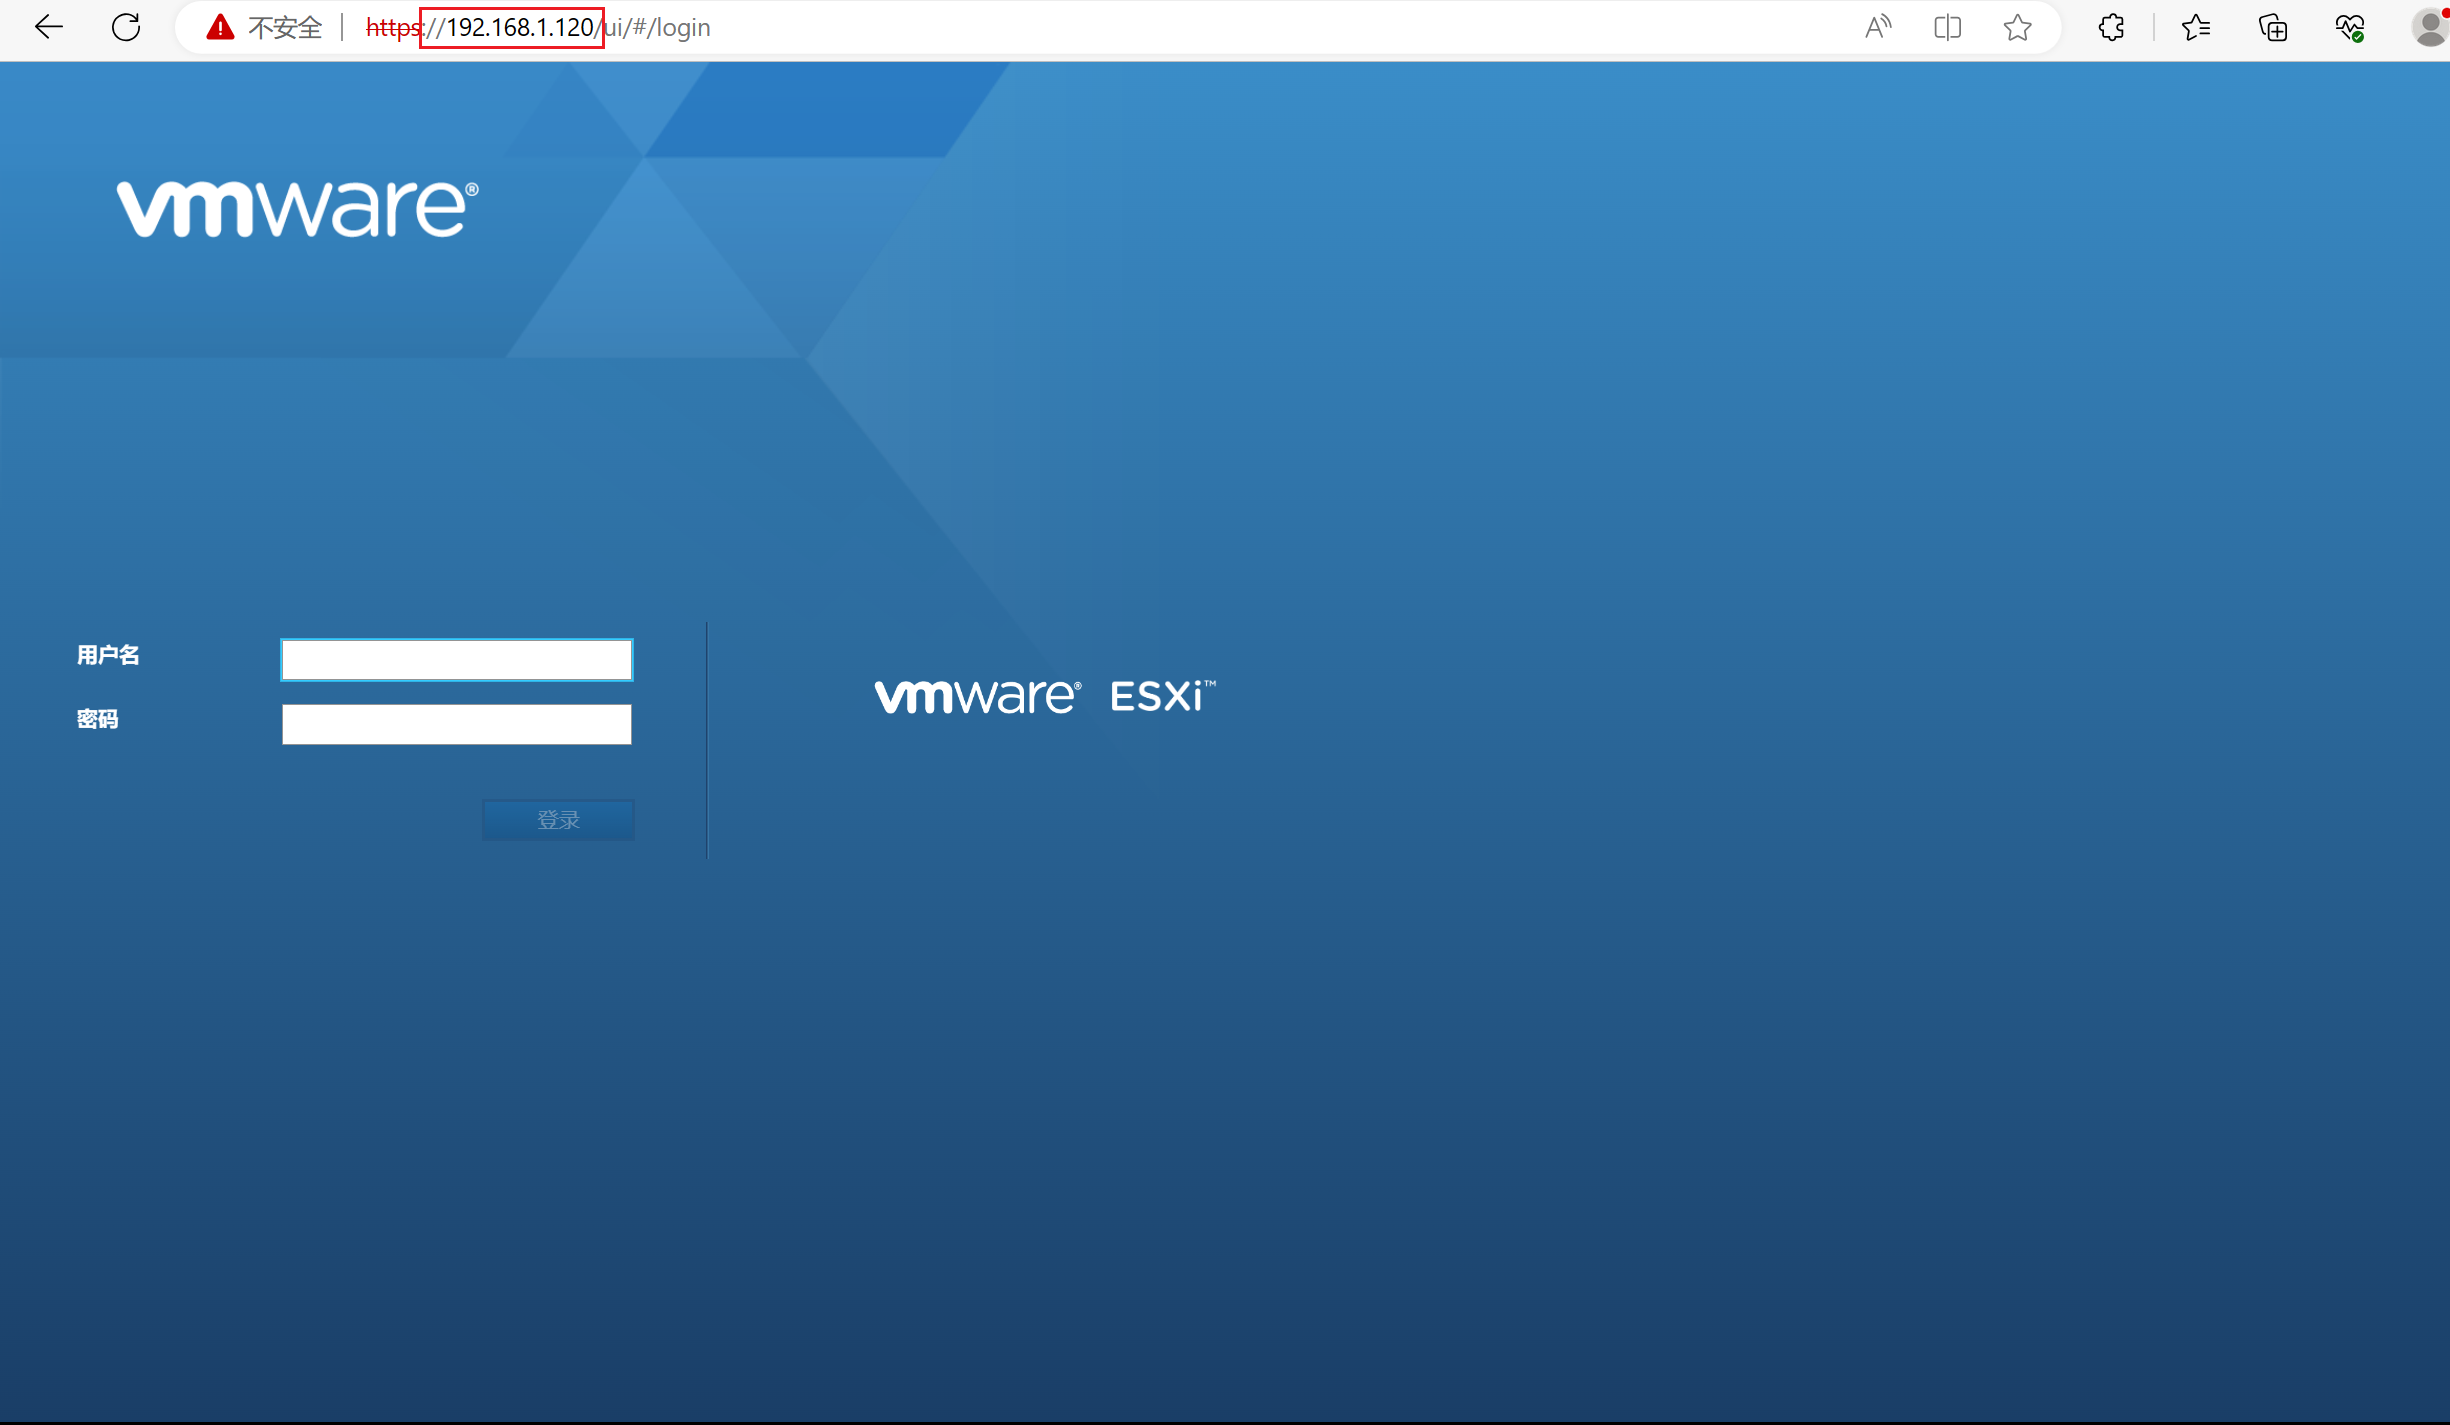
Task: Click the 密码 label text
Action: (98, 719)
